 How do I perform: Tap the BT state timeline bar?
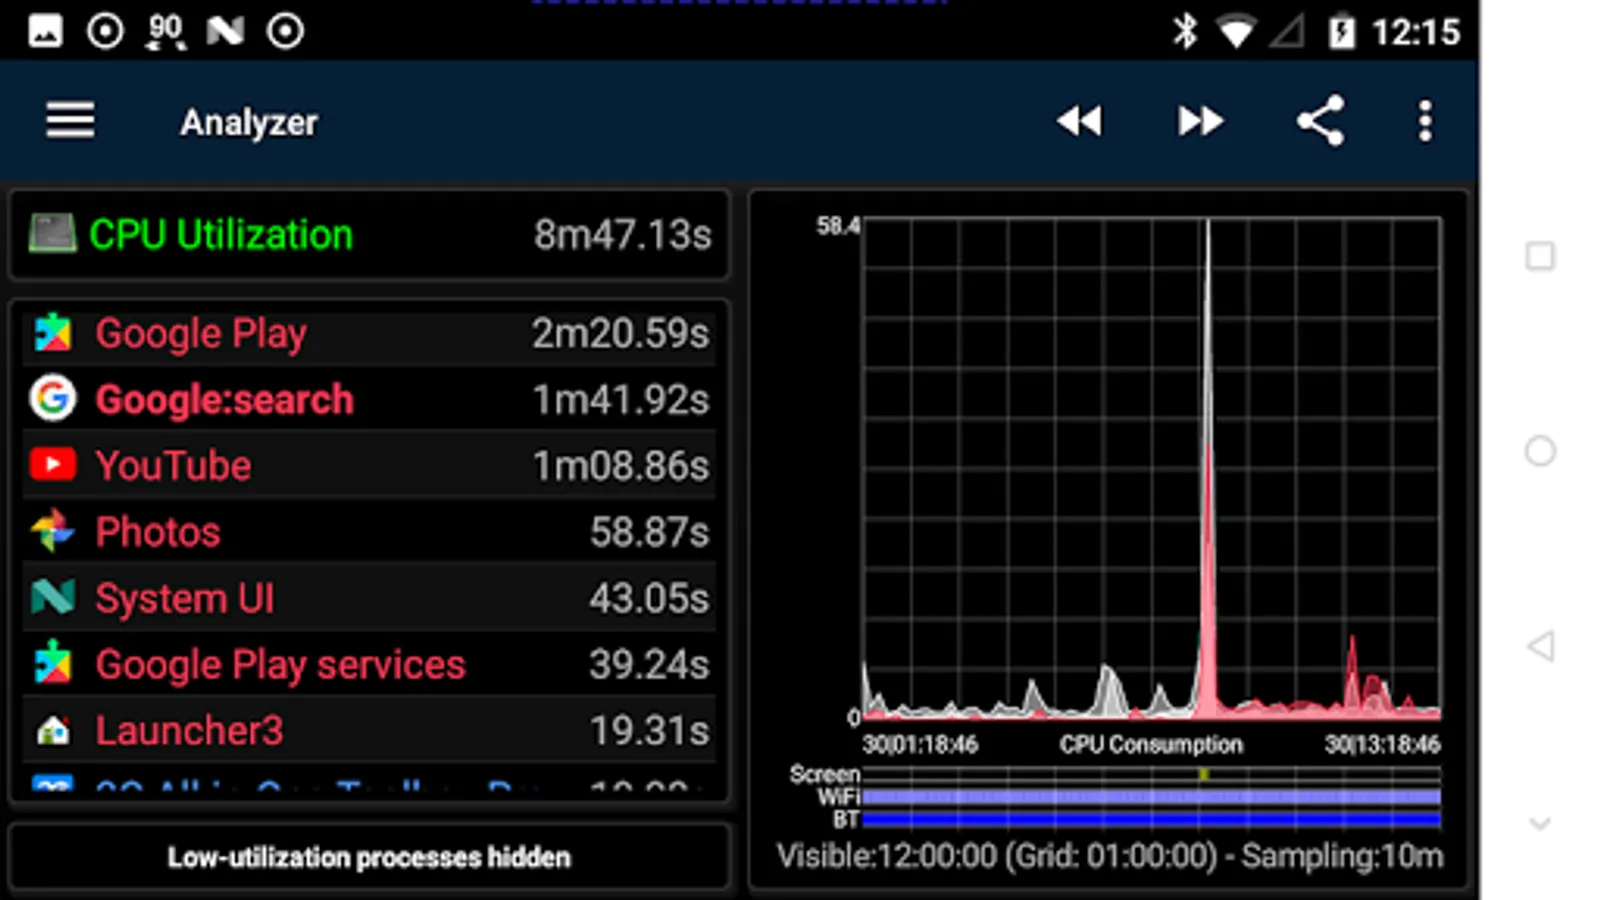coord(1151,819)
